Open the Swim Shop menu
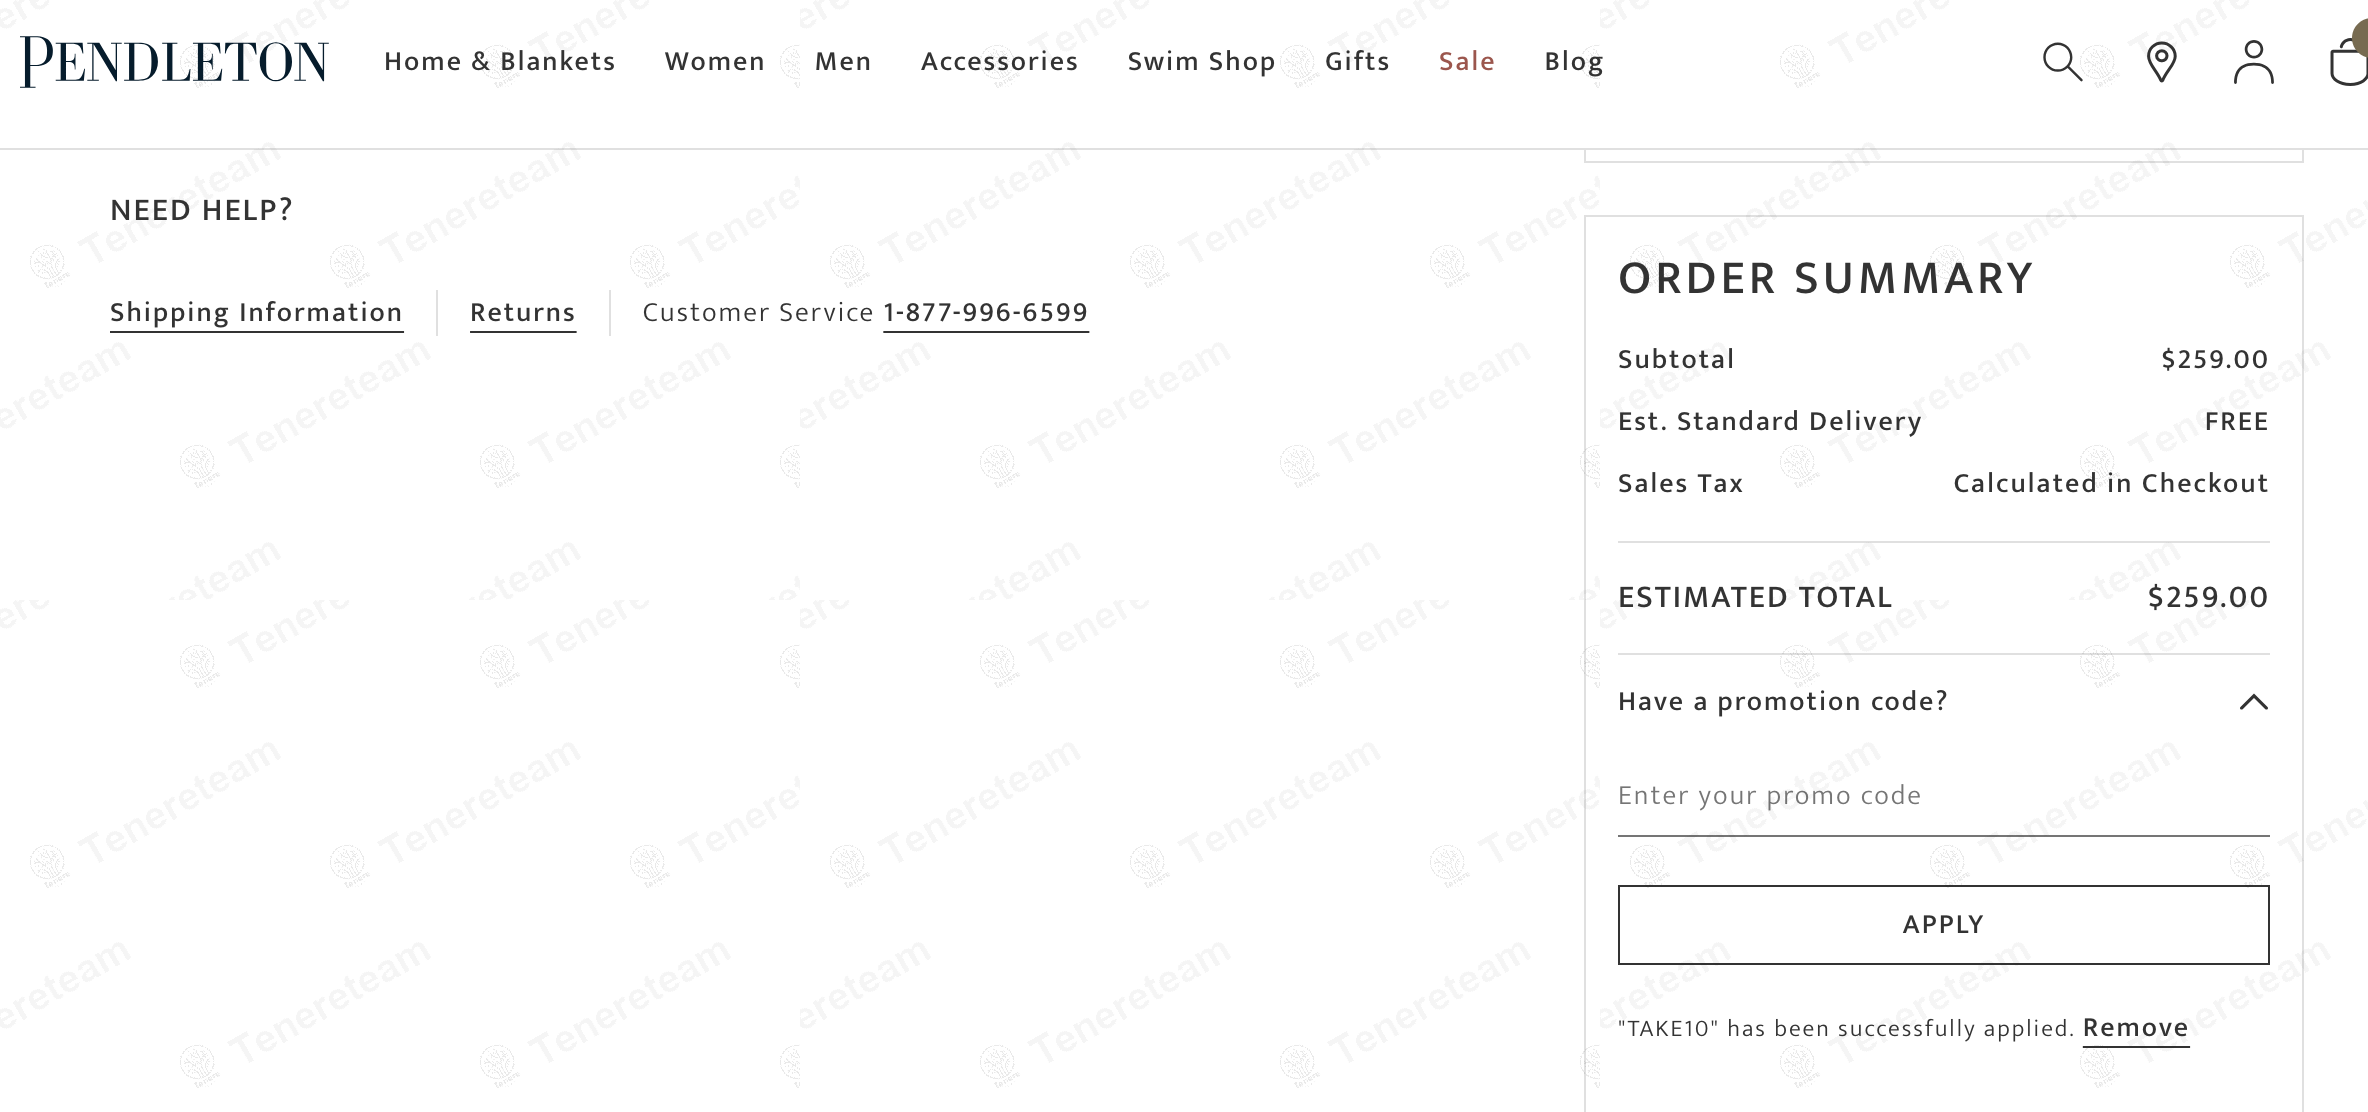This screenshot has width=2368, height=1112. (x=1201, y=62)
